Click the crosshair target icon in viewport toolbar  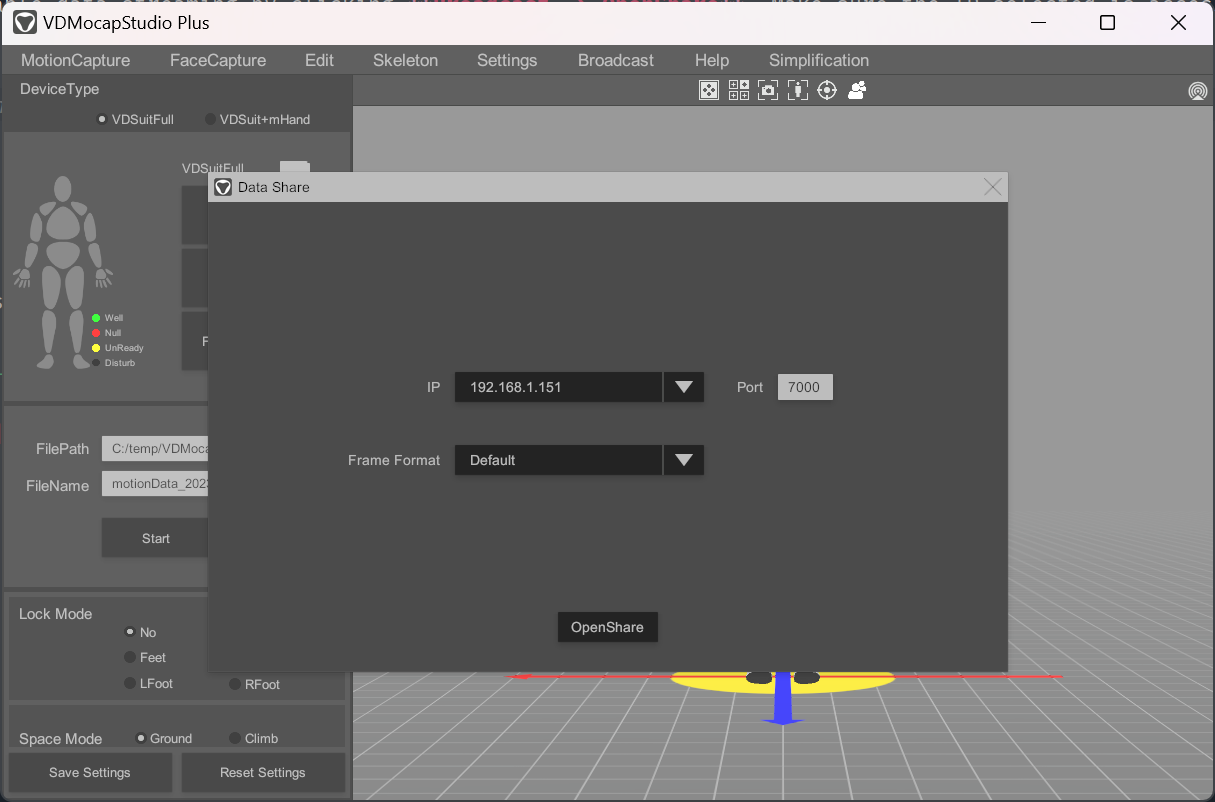point(827,91)
